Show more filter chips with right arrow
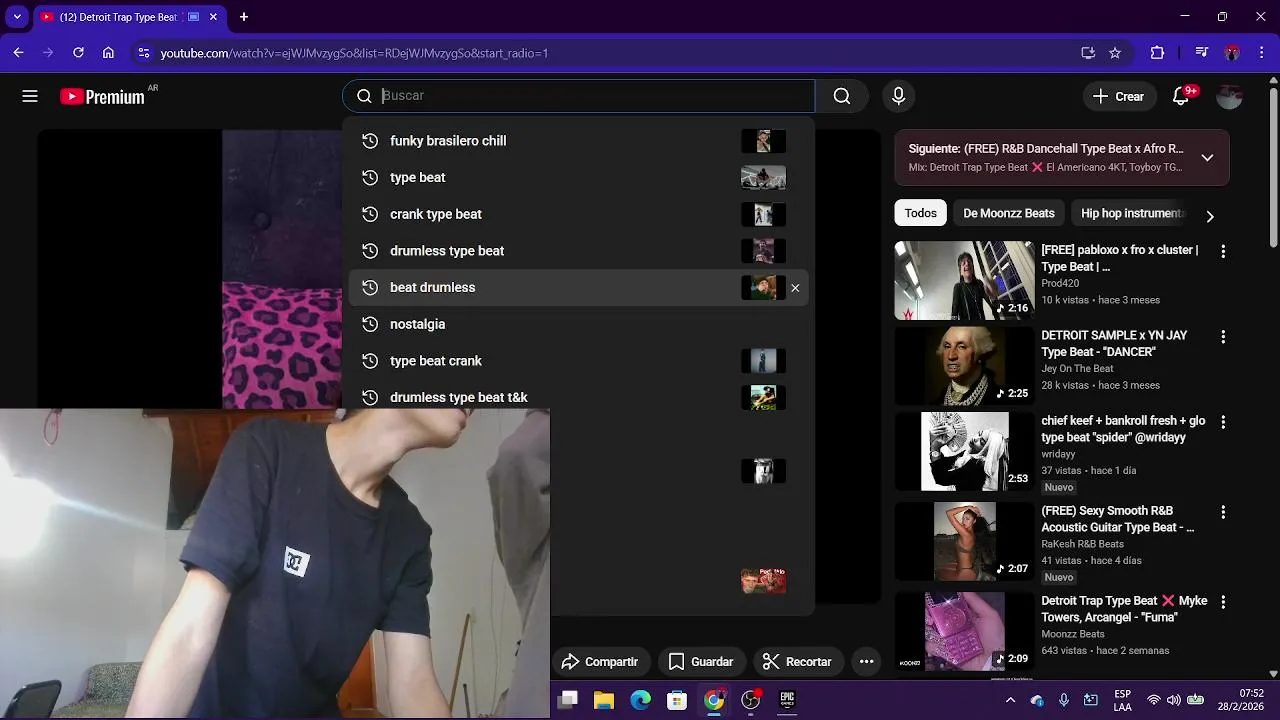This screenshot has width=1280, height=720. tap(1210, 216)
